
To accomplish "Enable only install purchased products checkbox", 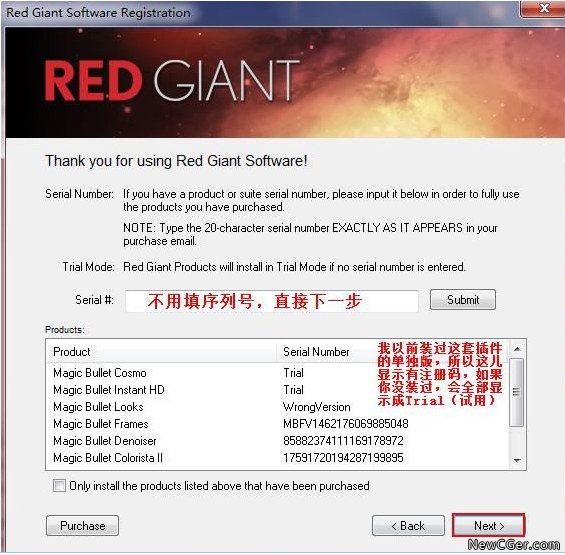I will [x=59, y=485].
